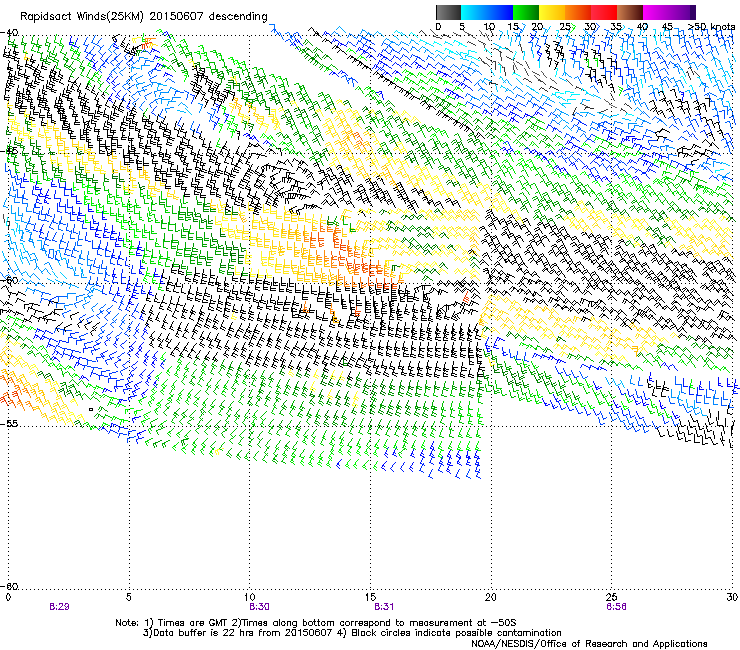Click the blue 10-15 knots legend swatch
Image resolution: width=740 pixels, height=650 pixels.
(500, 12)
